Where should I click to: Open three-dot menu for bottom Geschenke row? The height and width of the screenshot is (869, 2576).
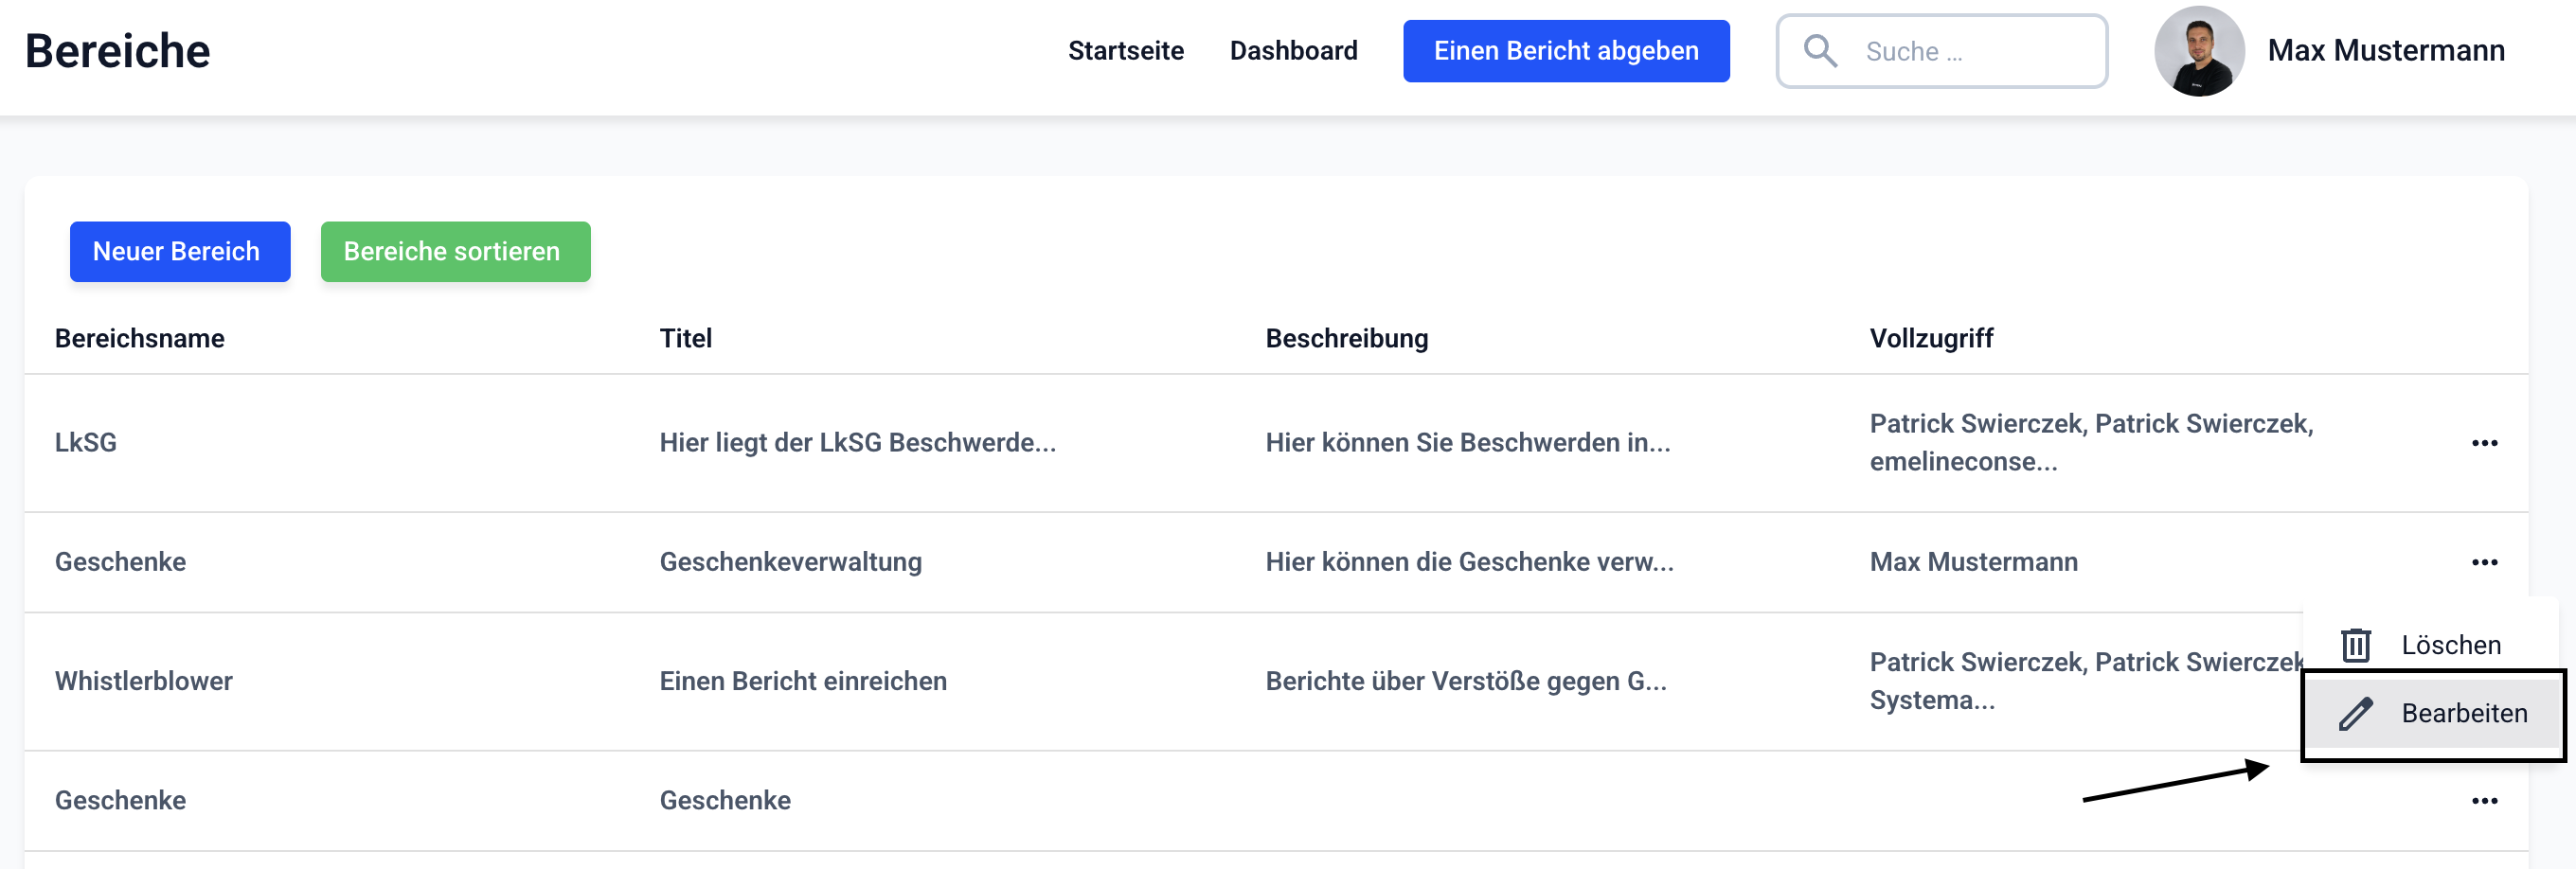click(2484, 801)
